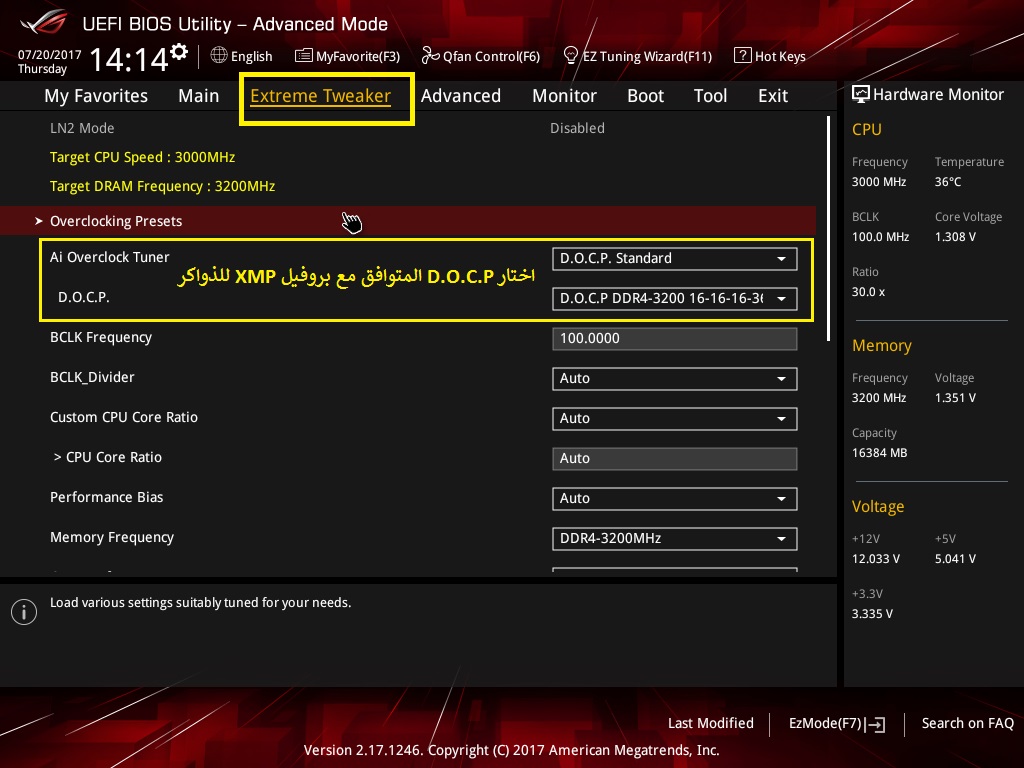The height and width of the screenshot is (768, 1024).
Task: Click the English language button
Action: (251, 56)
